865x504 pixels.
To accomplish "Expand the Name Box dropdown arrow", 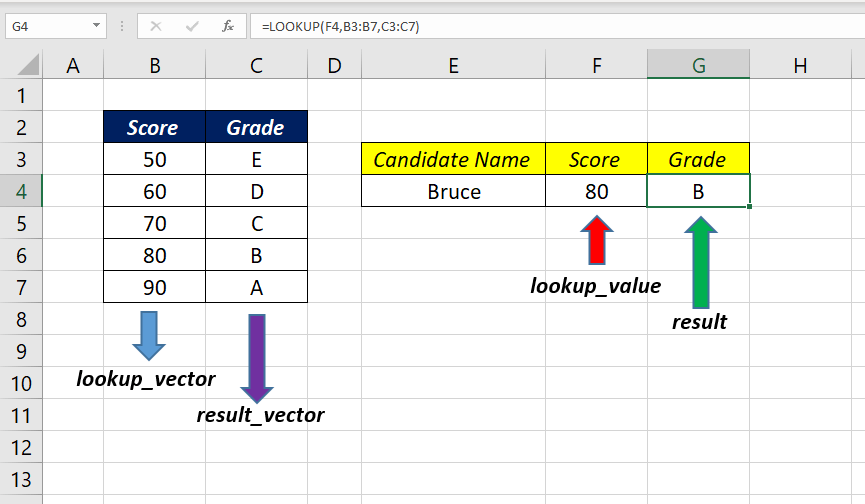I will coord(97,26).
